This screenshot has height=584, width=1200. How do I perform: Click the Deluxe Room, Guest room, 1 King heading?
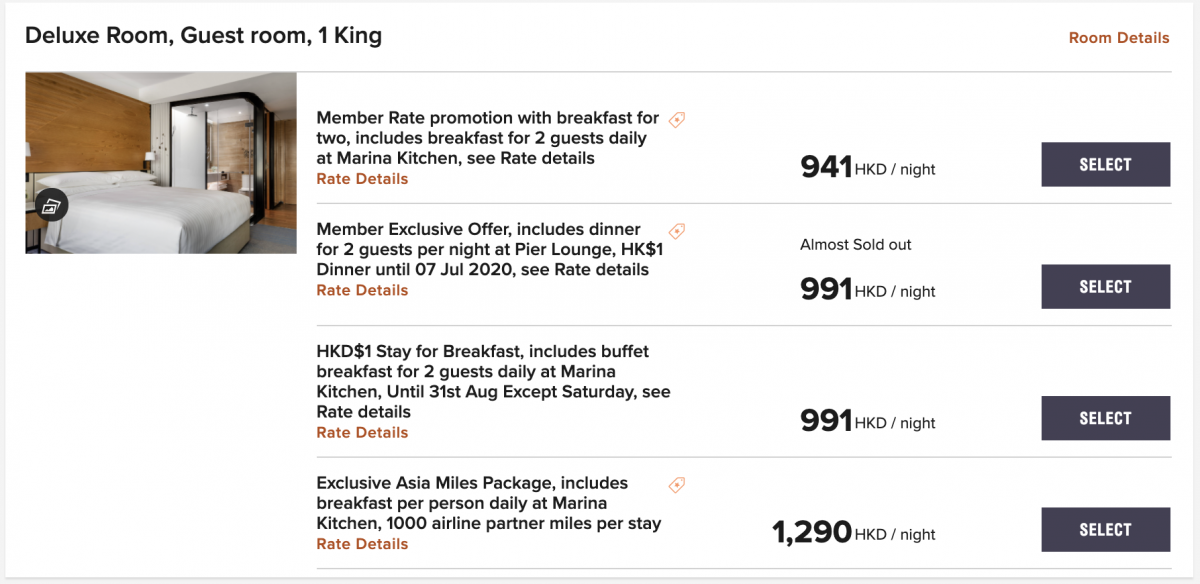(x=203, y=36)
